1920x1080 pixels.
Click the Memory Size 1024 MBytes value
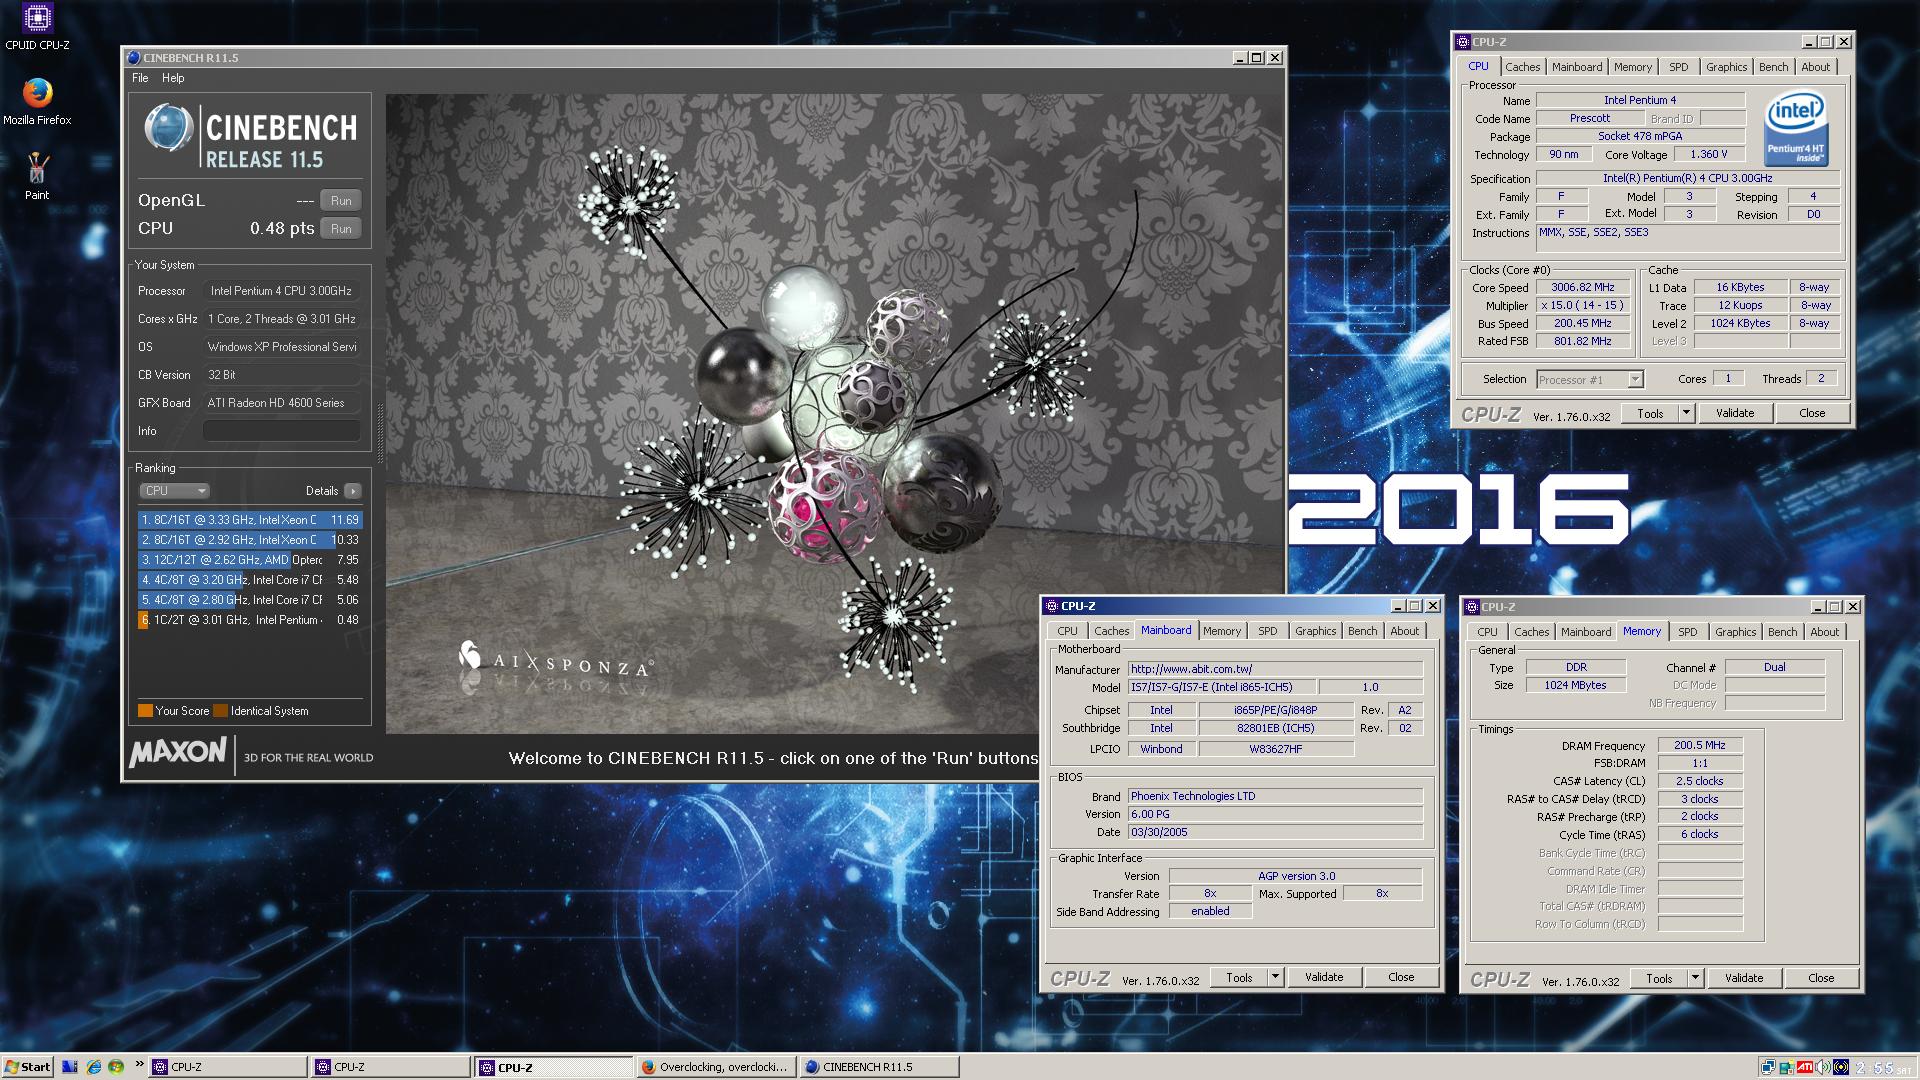pyautogui.click(x=1575, y=685)
